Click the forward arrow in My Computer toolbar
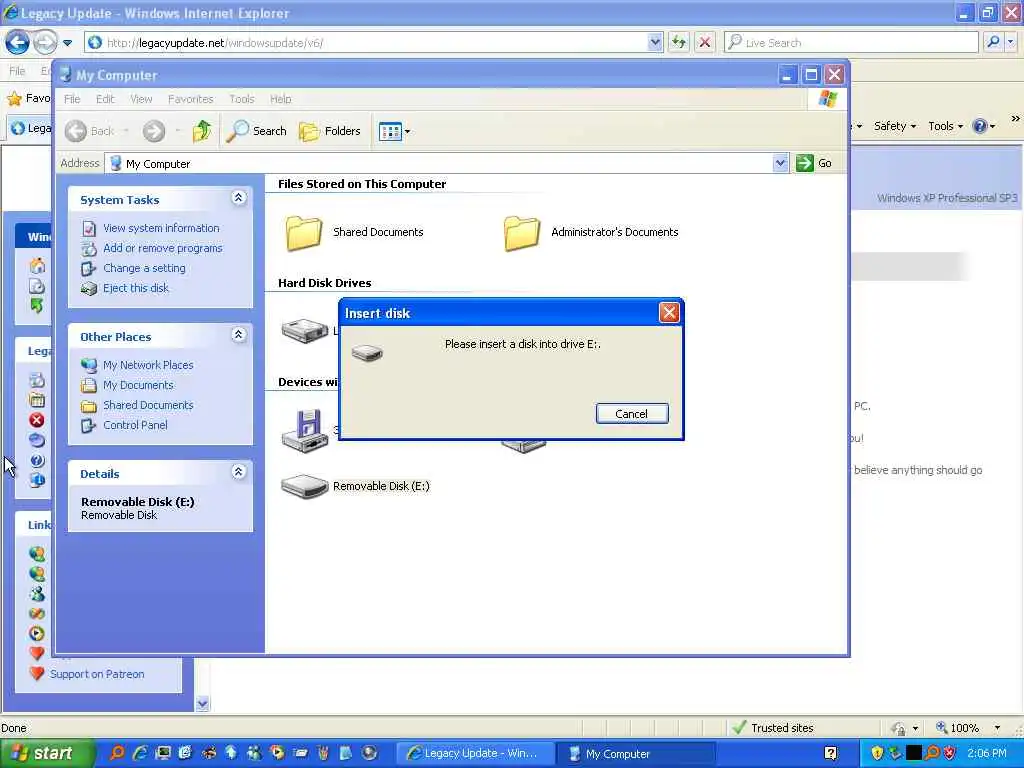Screen dimensions: 1024x768 (x=154, y=131)
